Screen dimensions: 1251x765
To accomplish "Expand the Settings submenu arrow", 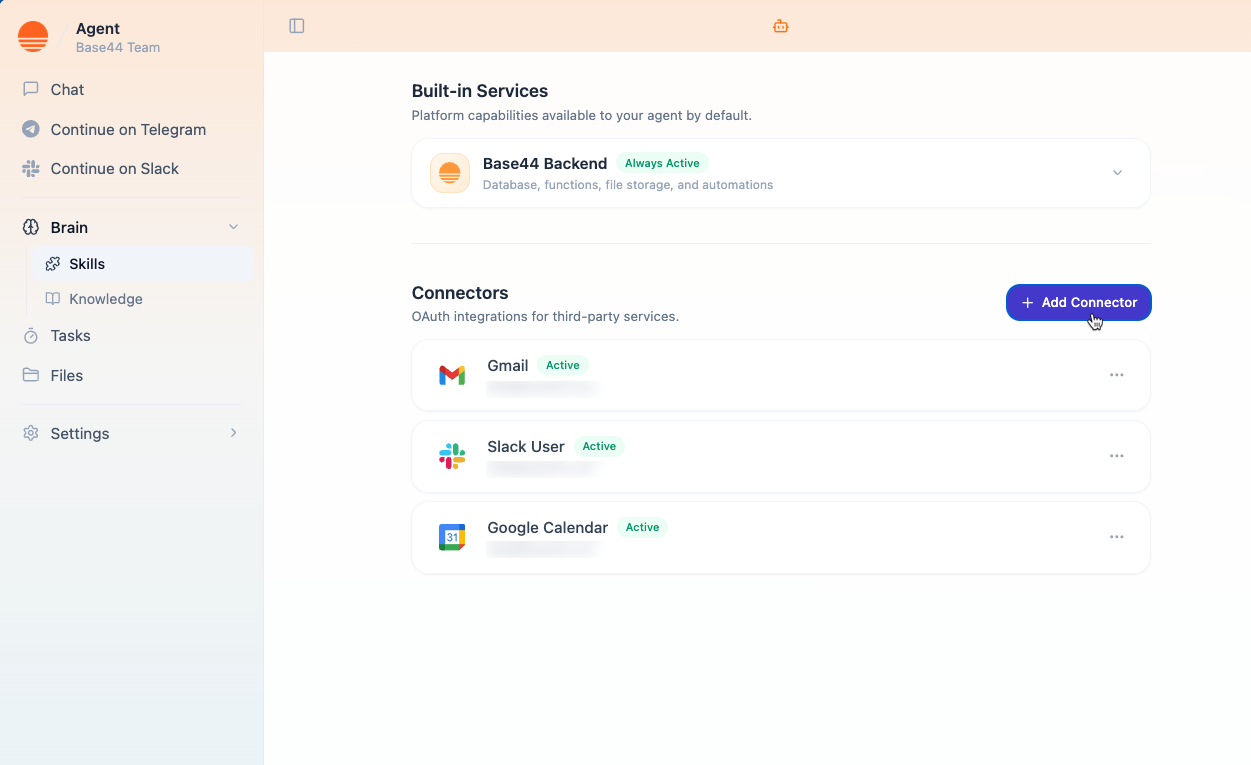I will pos(234,433).
